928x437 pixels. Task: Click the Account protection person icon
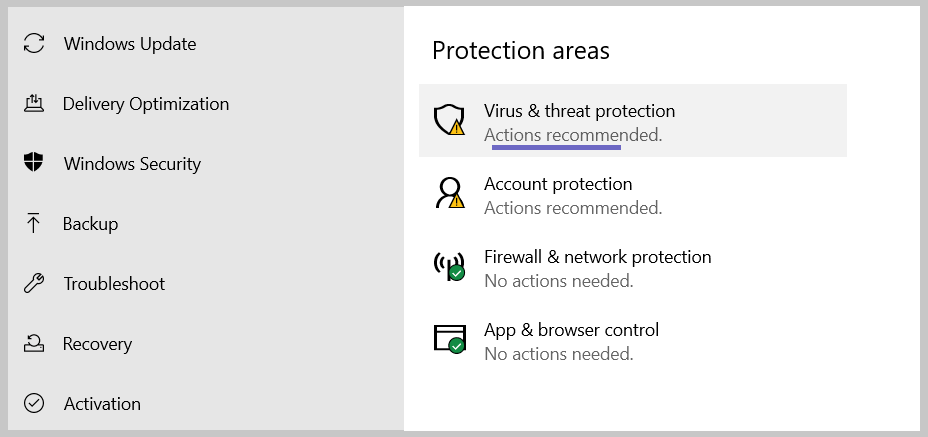pos(449,193)
